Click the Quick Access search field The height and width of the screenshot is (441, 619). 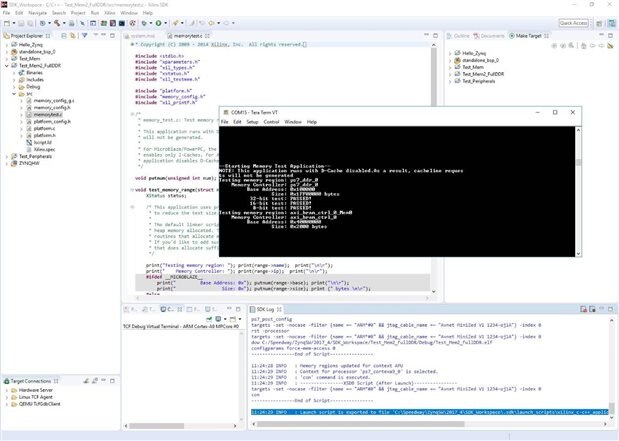[573, 22]
